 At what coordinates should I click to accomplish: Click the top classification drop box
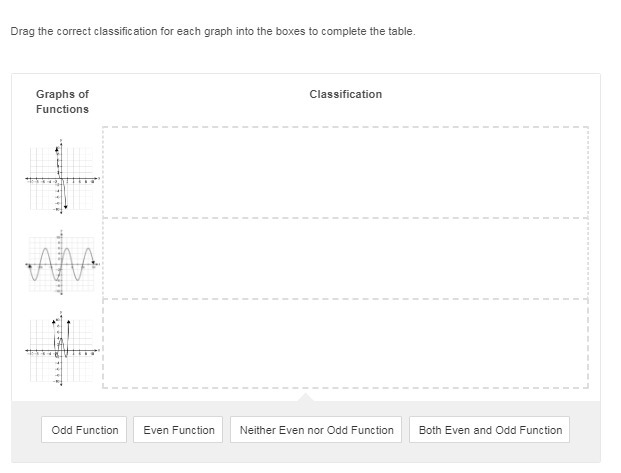pos(345,172)
